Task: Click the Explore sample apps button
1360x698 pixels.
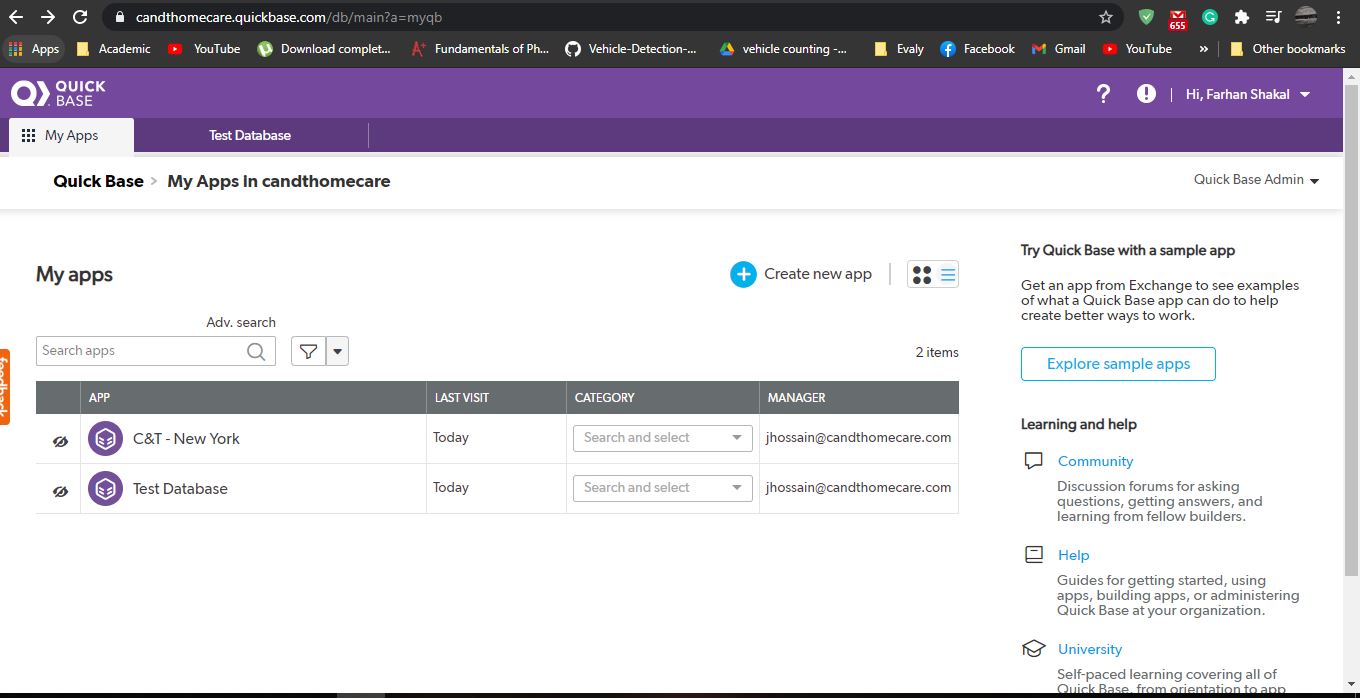Action: tap(1118, 364)
